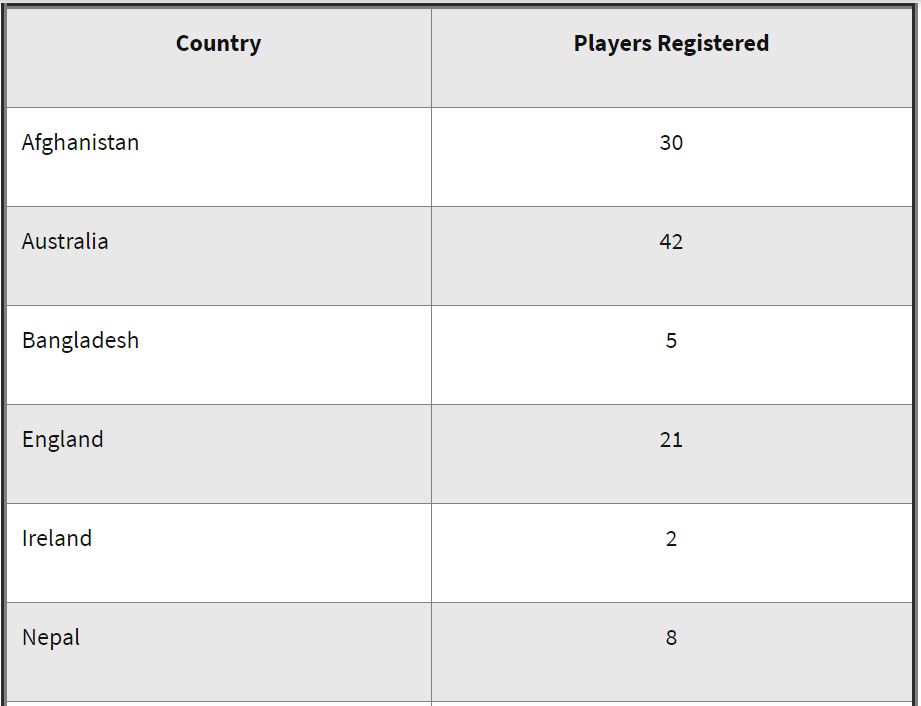The height and width of the screenshot is (706, 921).
Task: Select the Afghanistan country cell
Action: click(80, 143)
